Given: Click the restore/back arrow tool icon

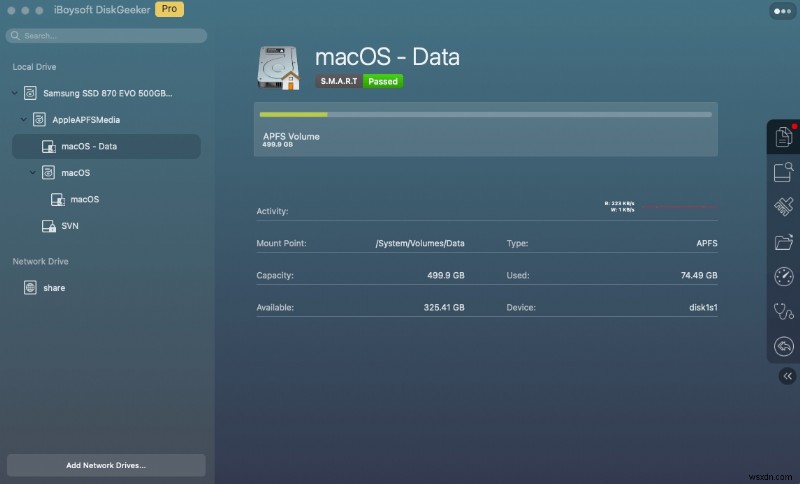Looking at the screenshot, I should pyautogui.click(x=784, y=346).
